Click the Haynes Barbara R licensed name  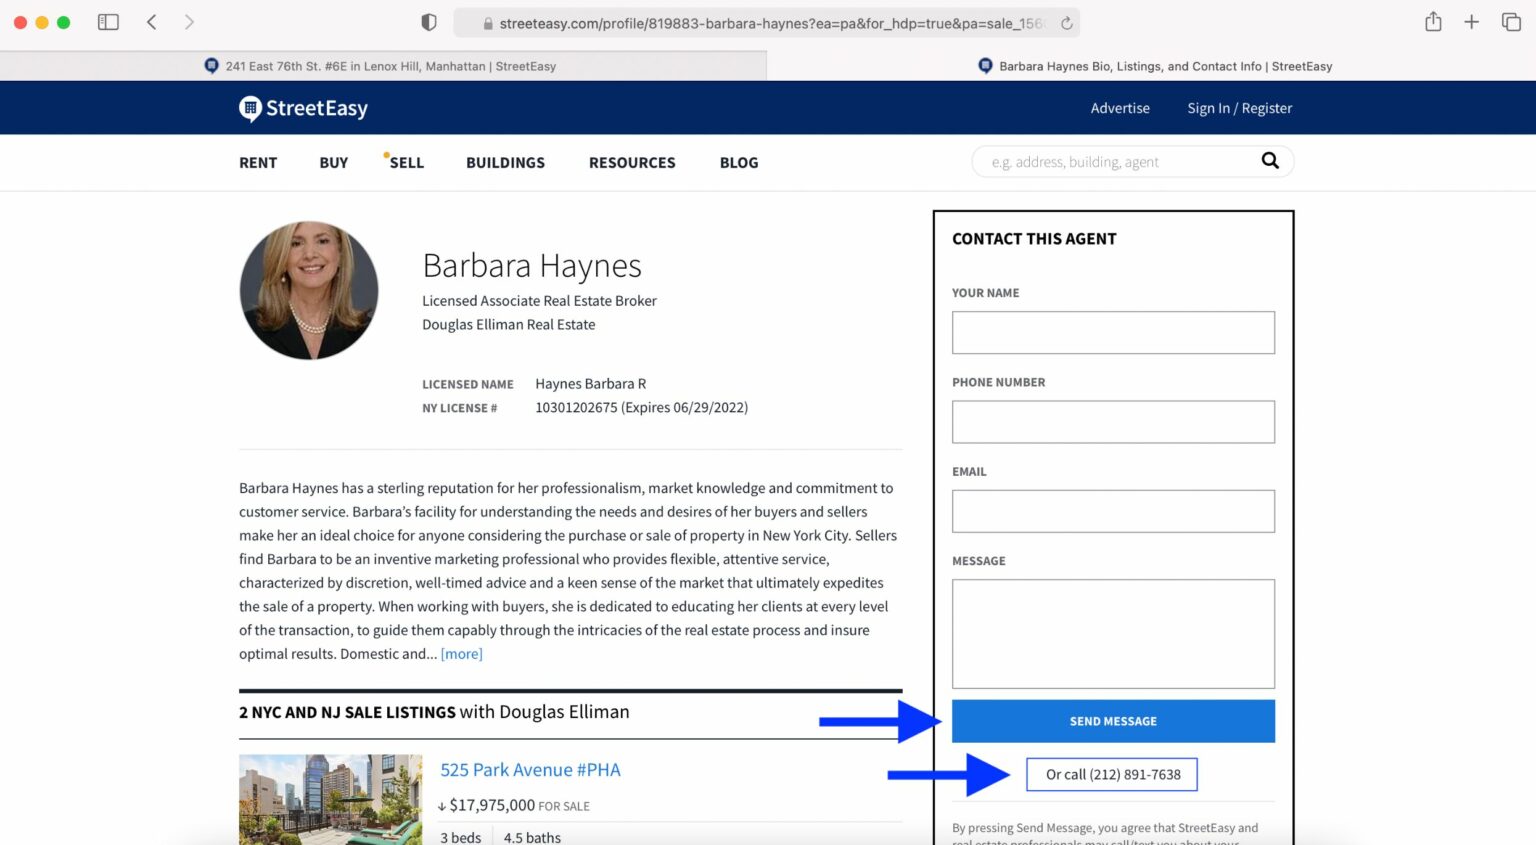(590, 384)
